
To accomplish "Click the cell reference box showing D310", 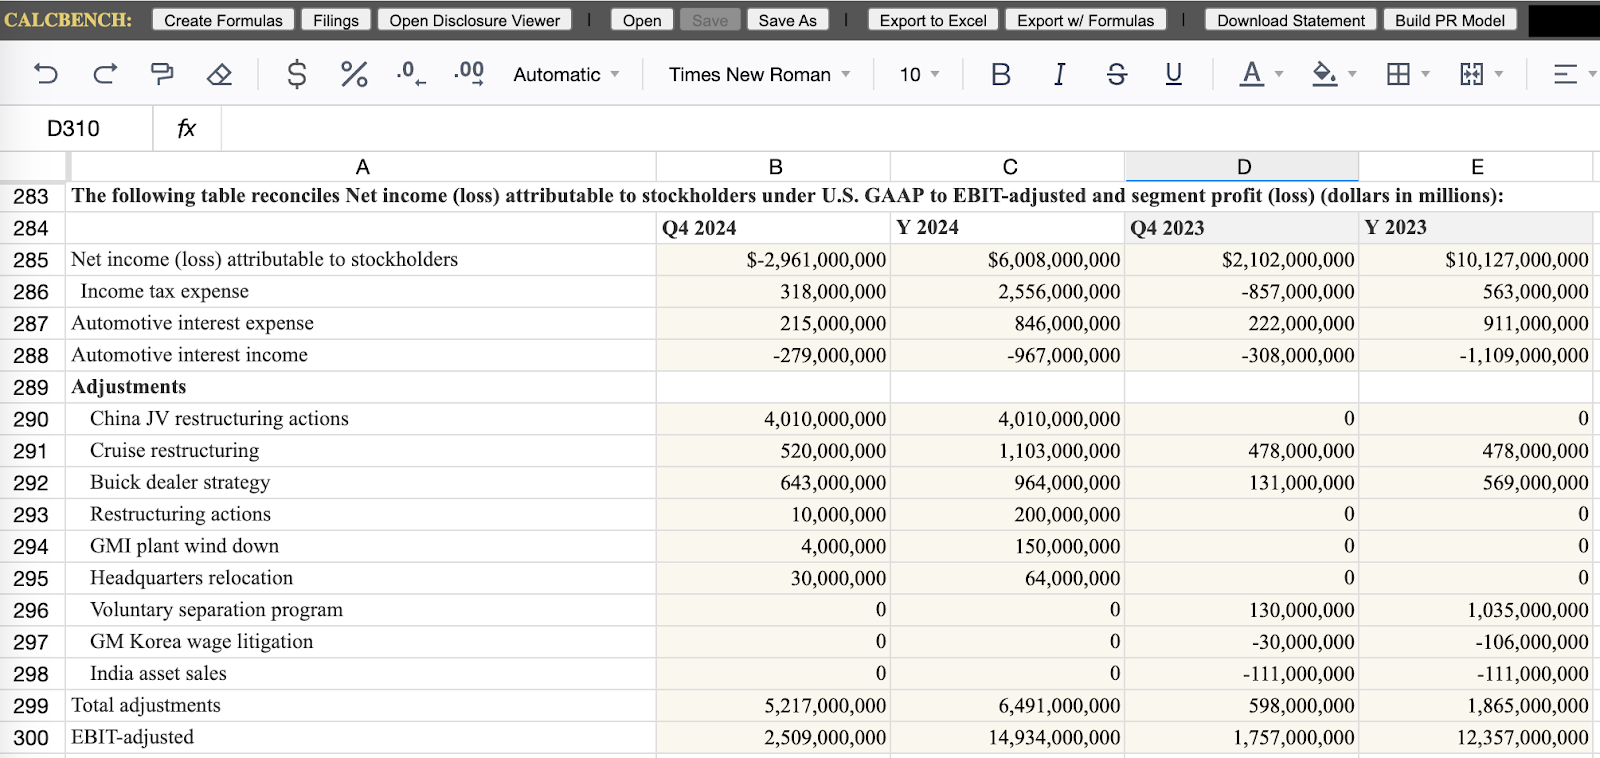I will pyautogui.click(x=74, y=128).
